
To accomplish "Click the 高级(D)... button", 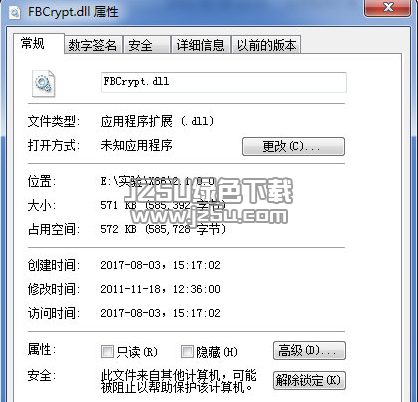I will (309, 350).
